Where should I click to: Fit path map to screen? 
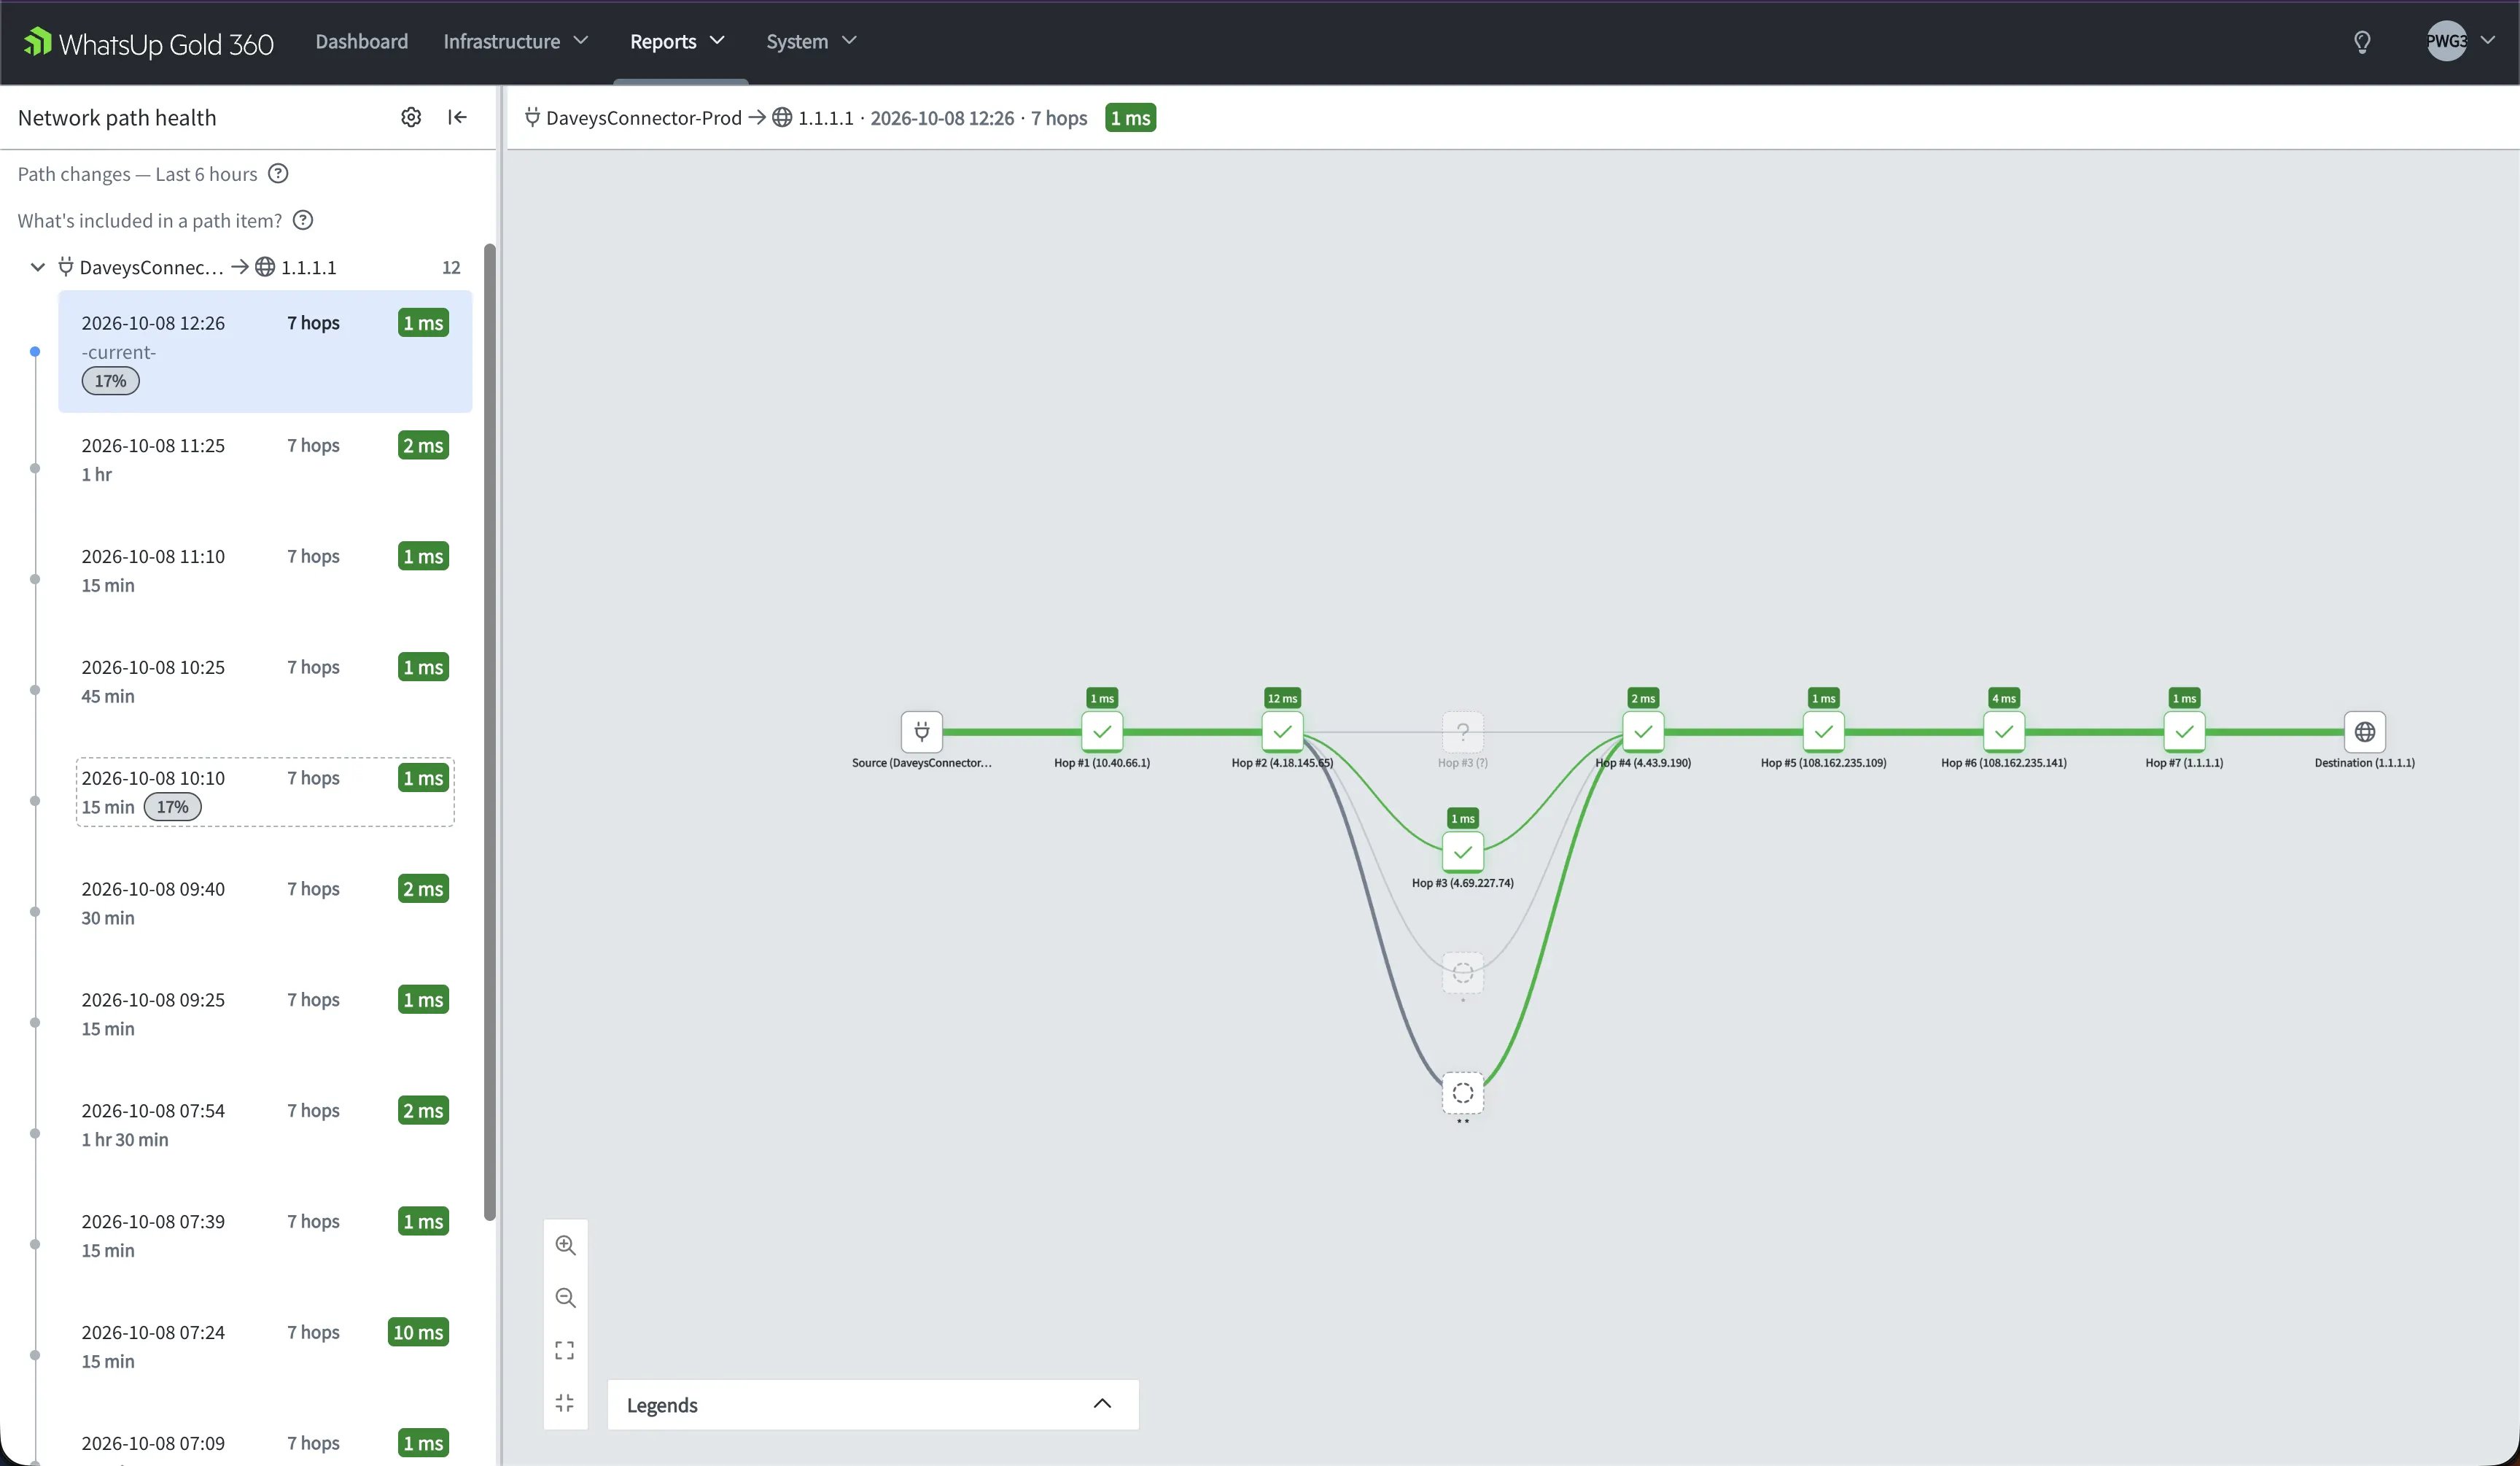tap(565, 1350)
